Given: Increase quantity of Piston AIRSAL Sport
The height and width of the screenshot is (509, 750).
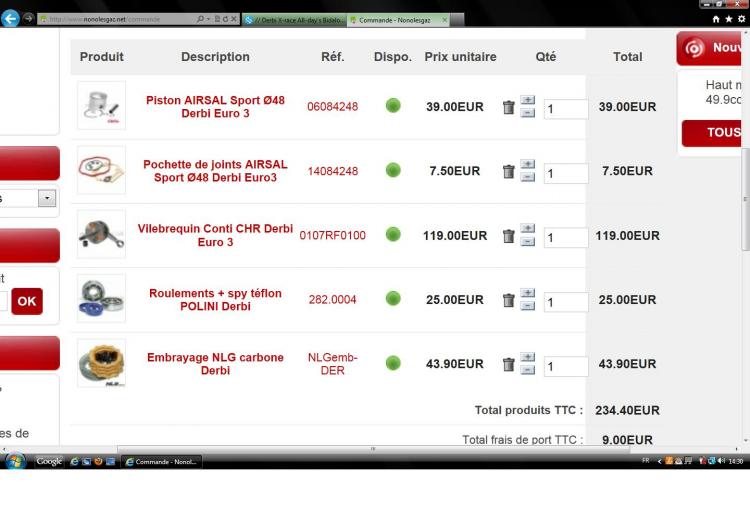Looking at the screenshot, I should (x=528, y=100).
